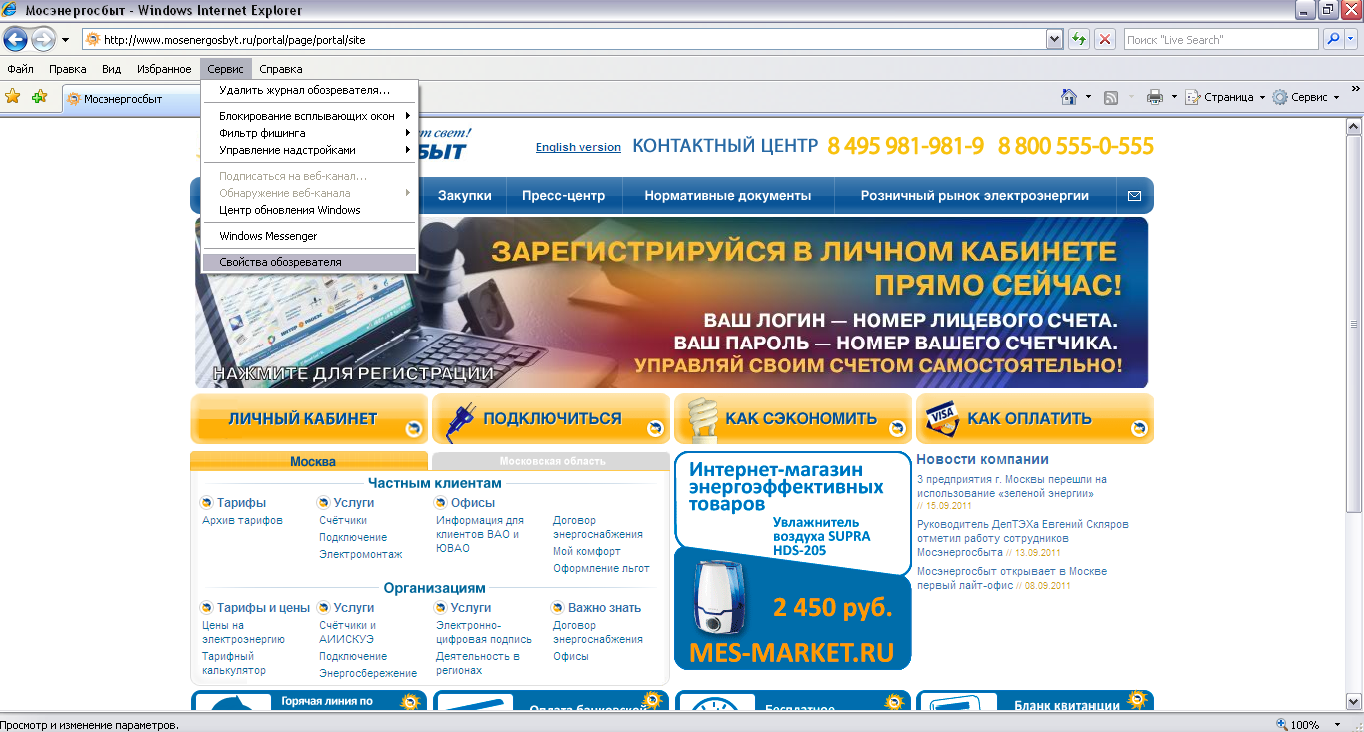This screenshot has width=1364, height=732.
Task: Click the Подключиться orange button
Action: (x=551, y=419)
